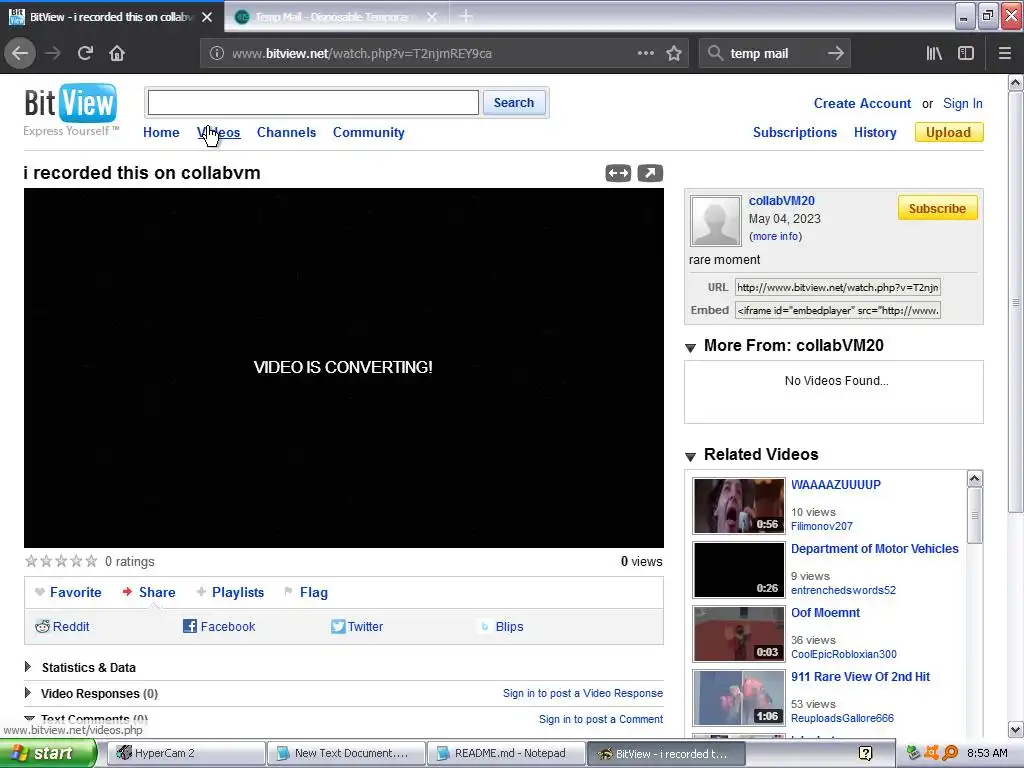
Task: Open WAAAAZUUUUP video thumbnail
Action: coord(739,506)
